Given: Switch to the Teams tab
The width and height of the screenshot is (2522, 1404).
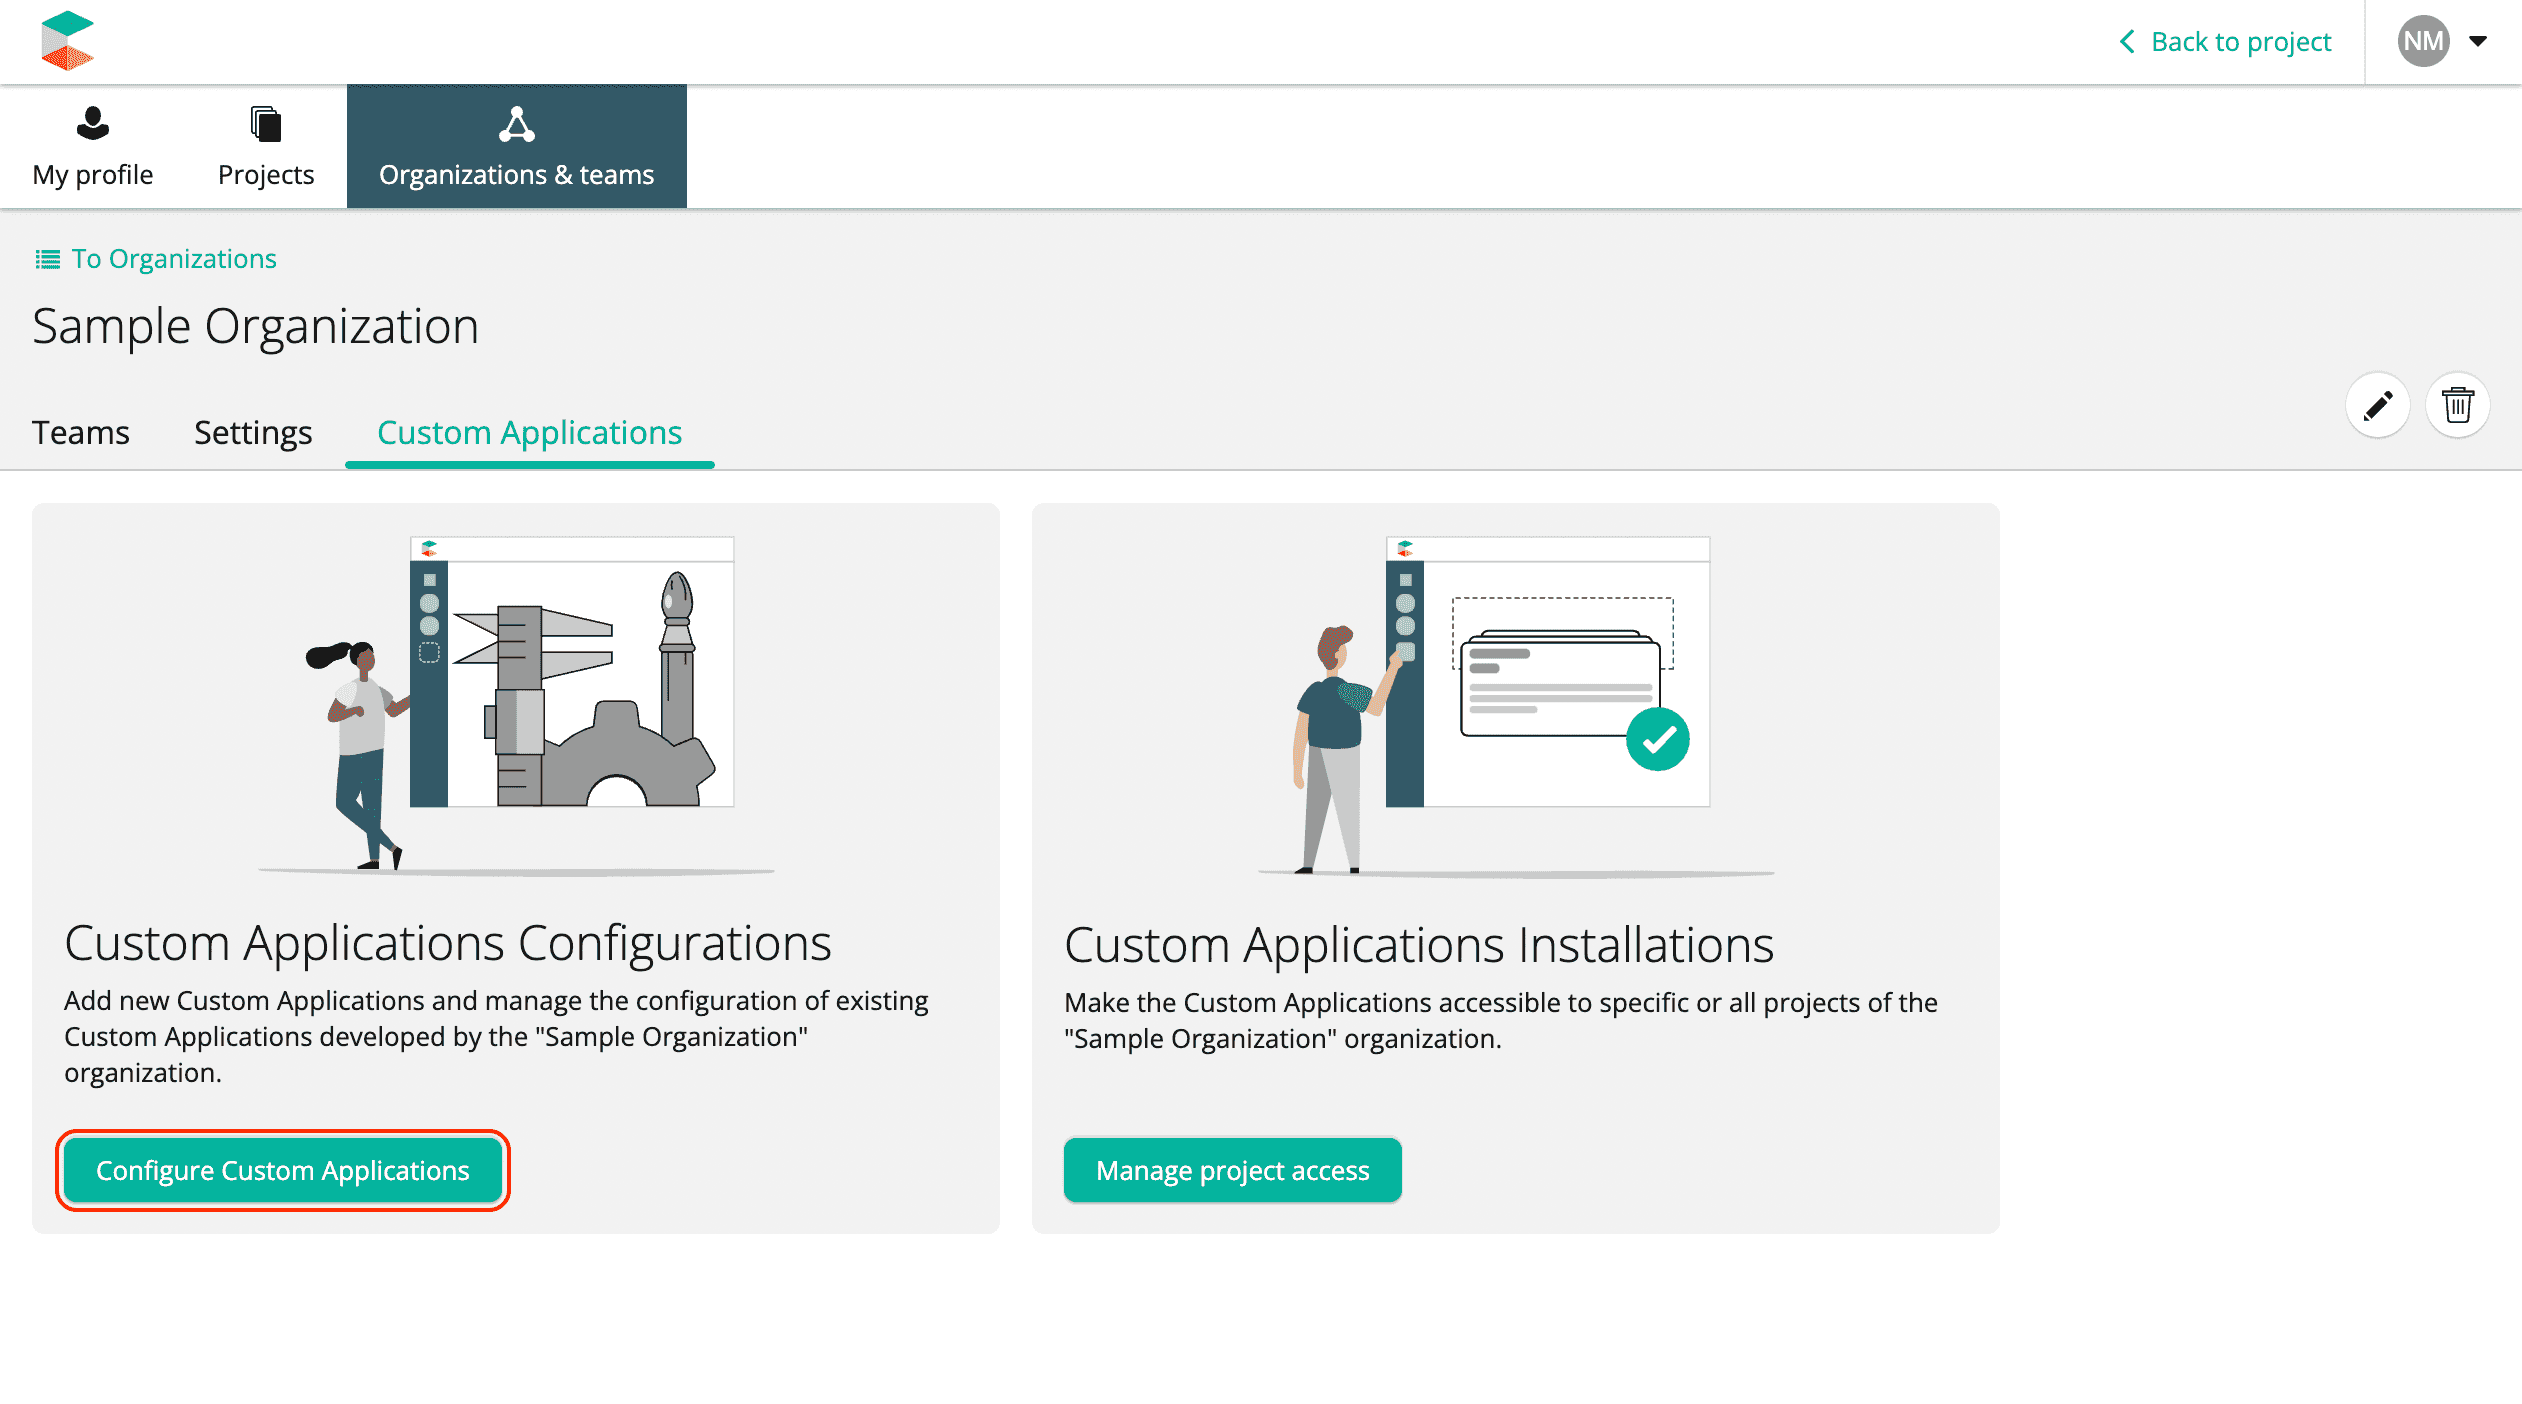Looking at the screenshot, I should point(80,432).
